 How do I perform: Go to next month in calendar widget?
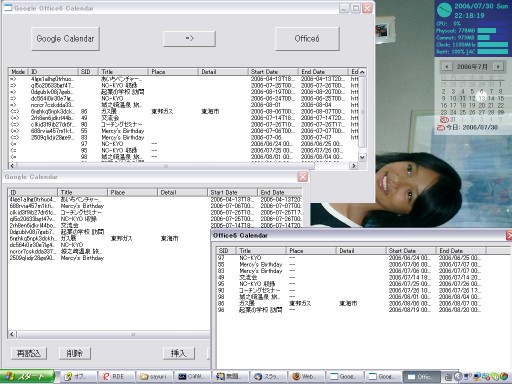point(498,67)
